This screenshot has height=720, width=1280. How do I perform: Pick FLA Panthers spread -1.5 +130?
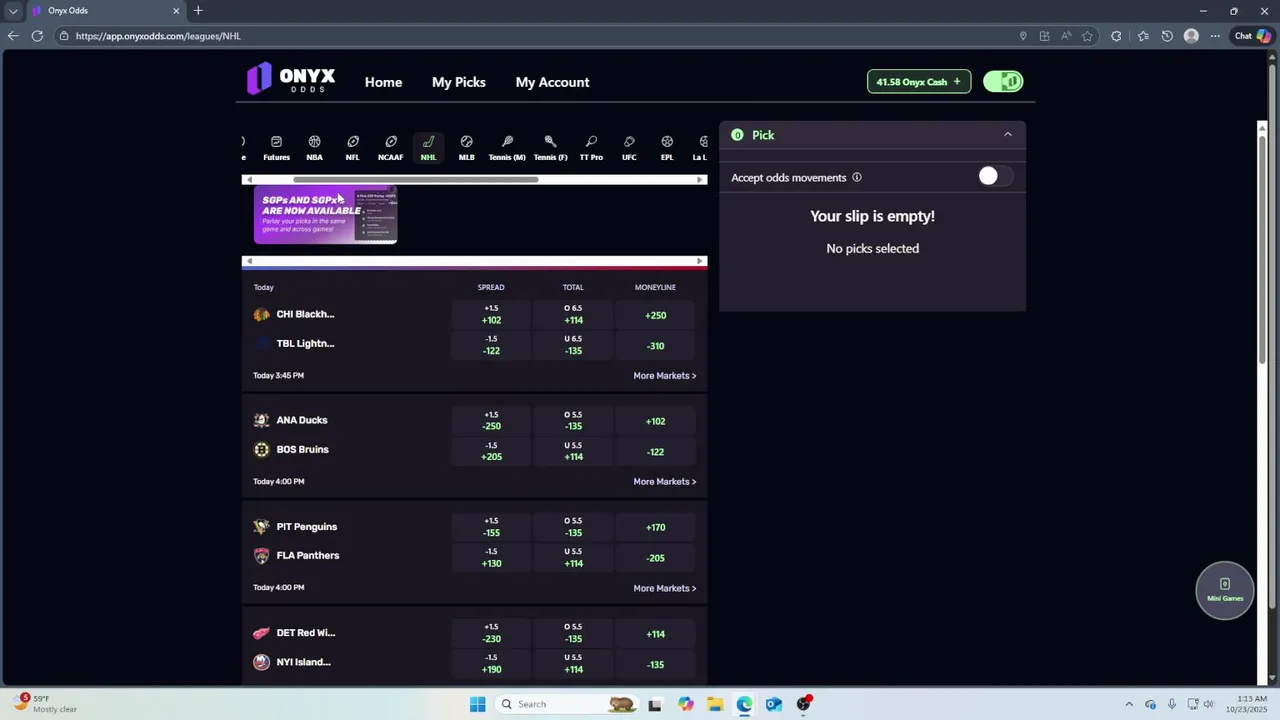tap(491, 557)
